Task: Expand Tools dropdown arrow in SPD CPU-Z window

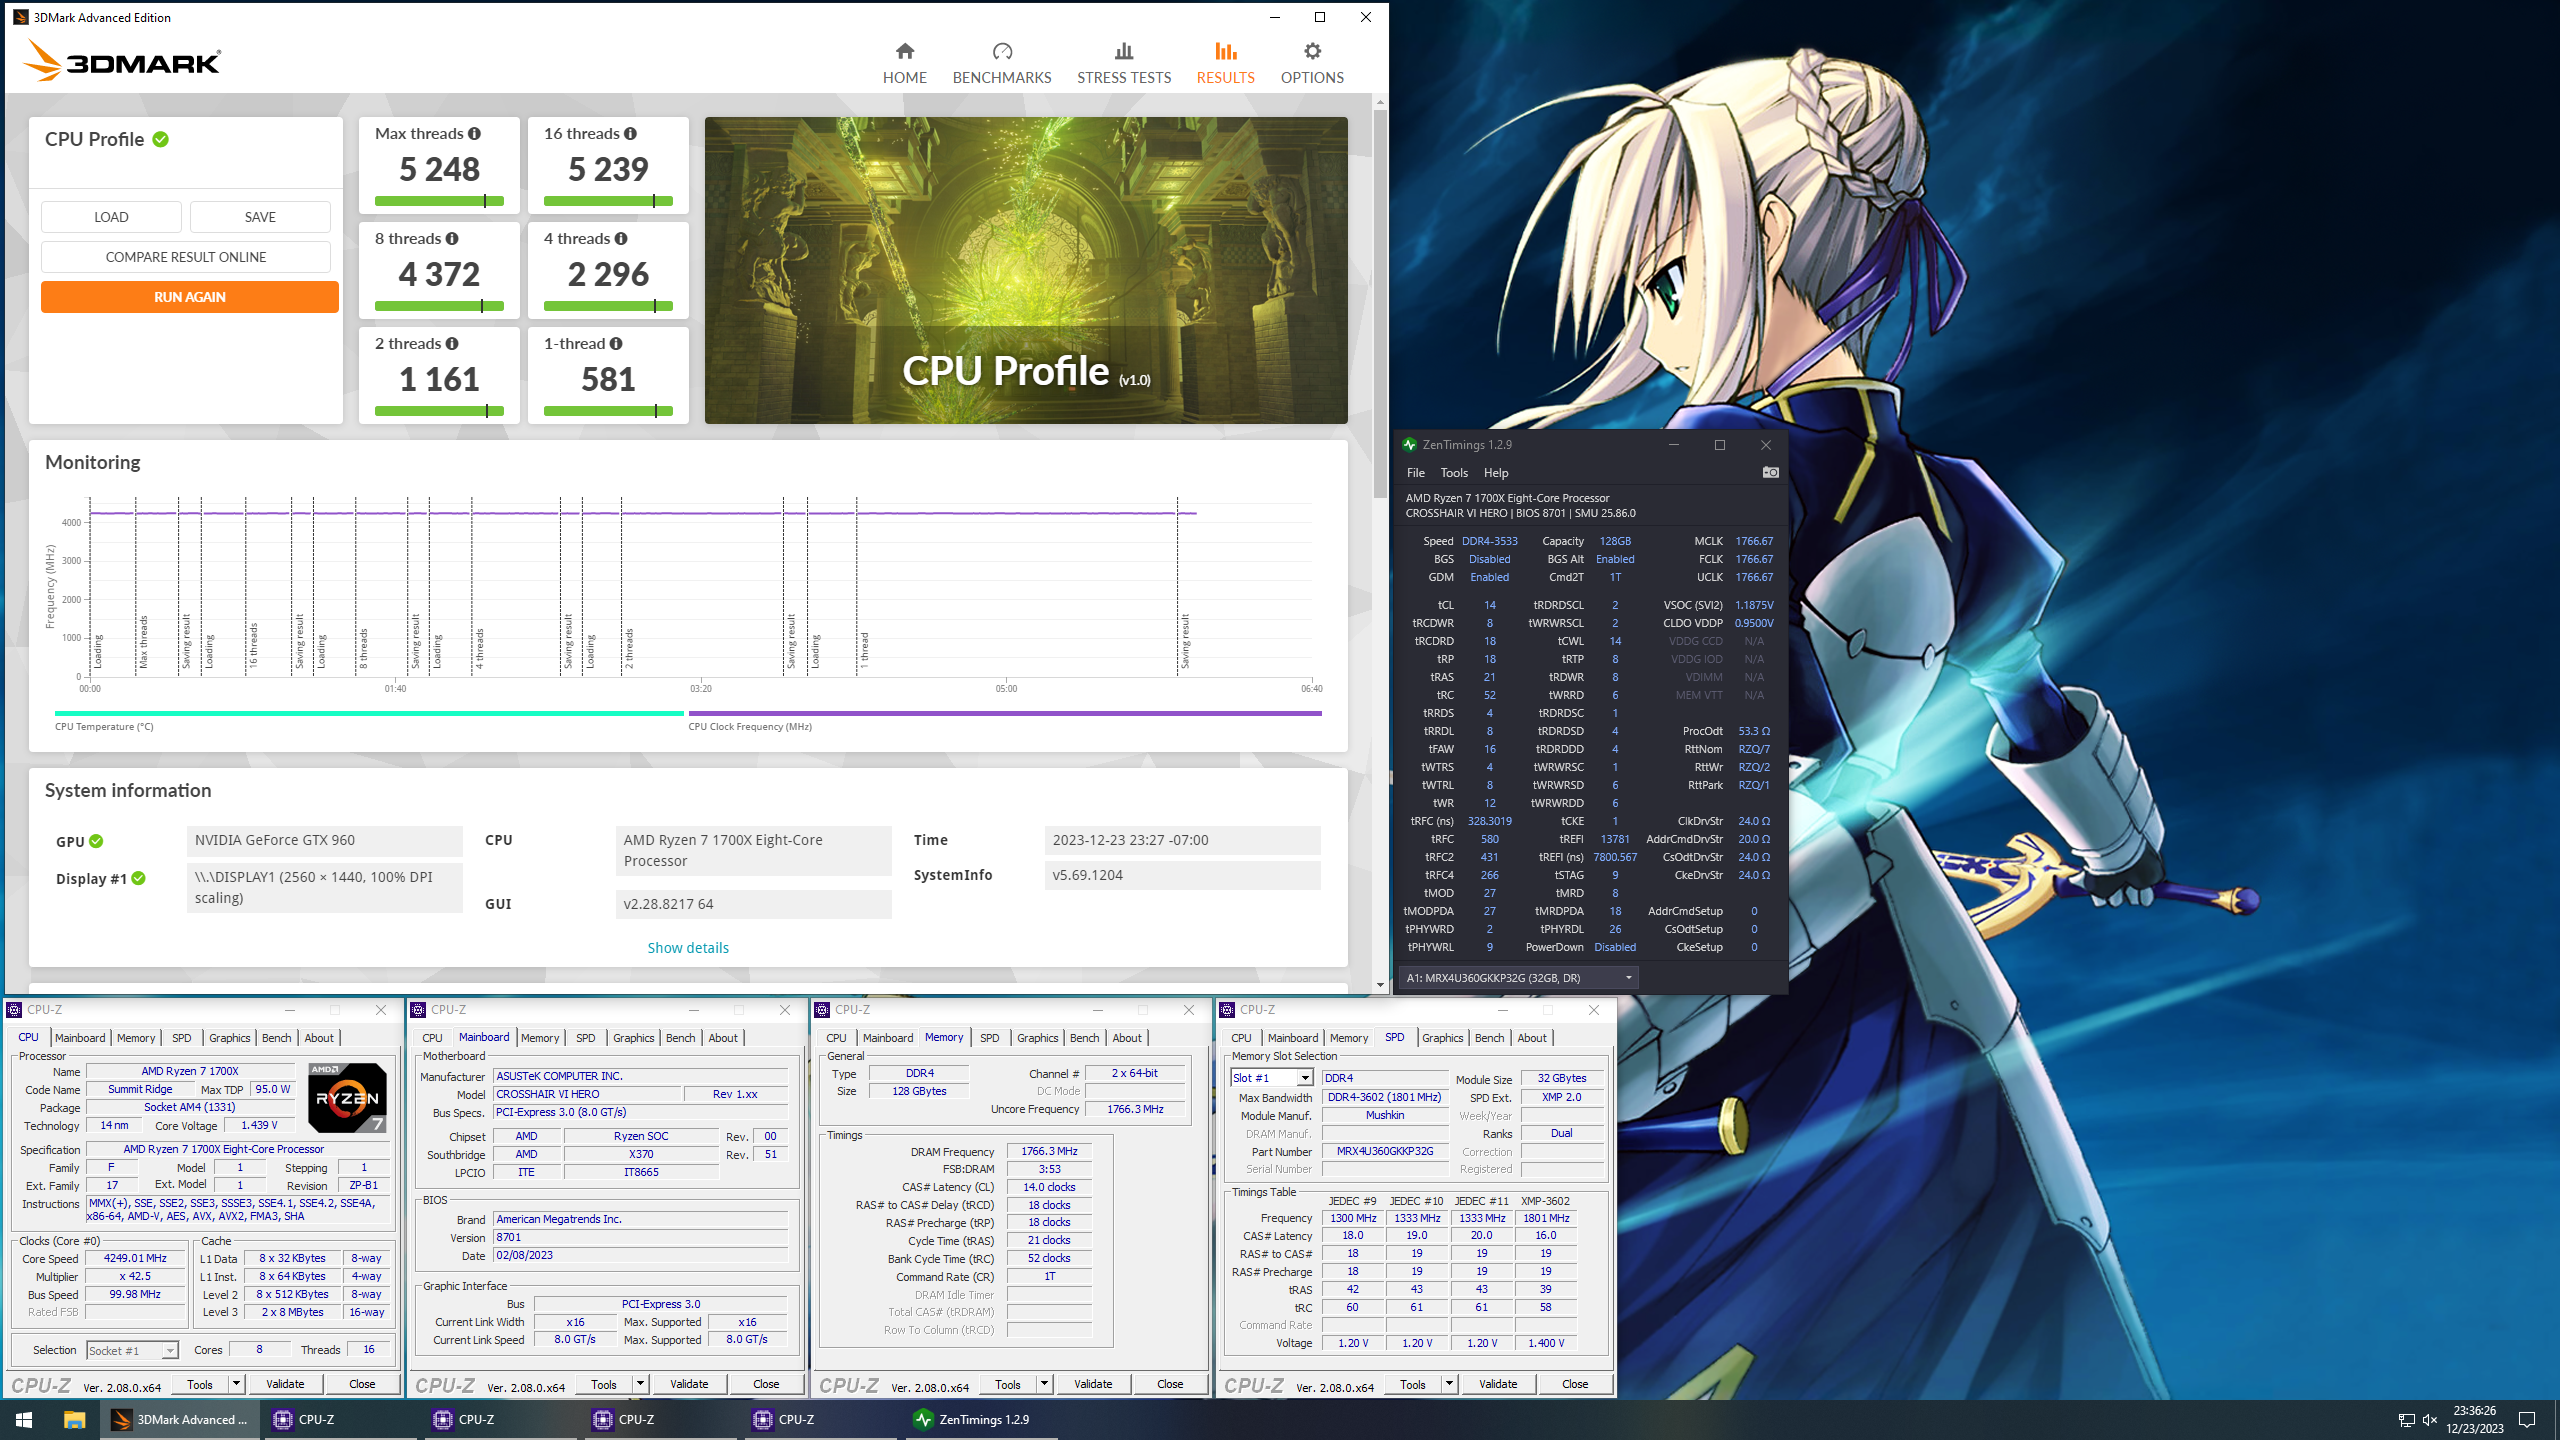Action: (1449, 1384)
